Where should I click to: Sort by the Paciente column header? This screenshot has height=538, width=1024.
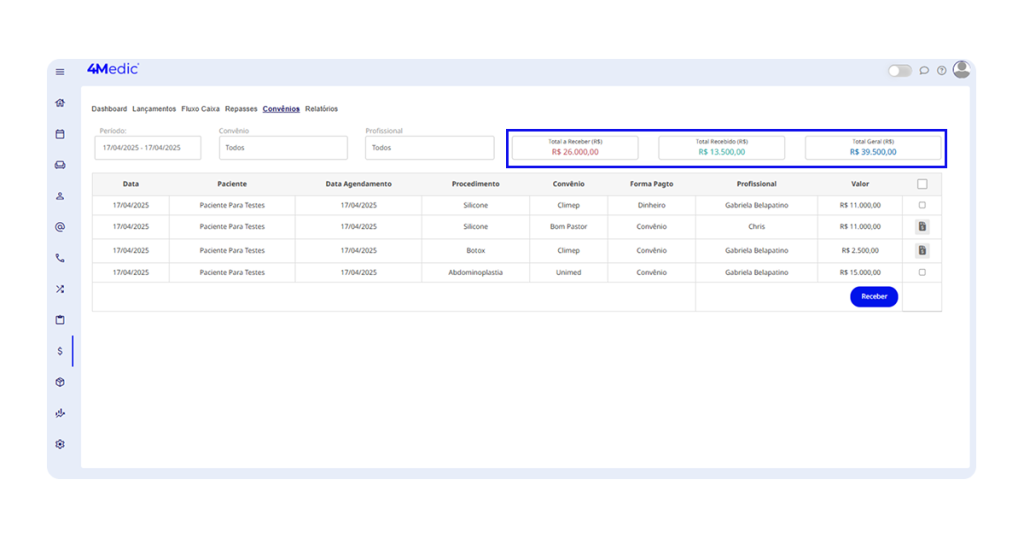click(232, 184)
